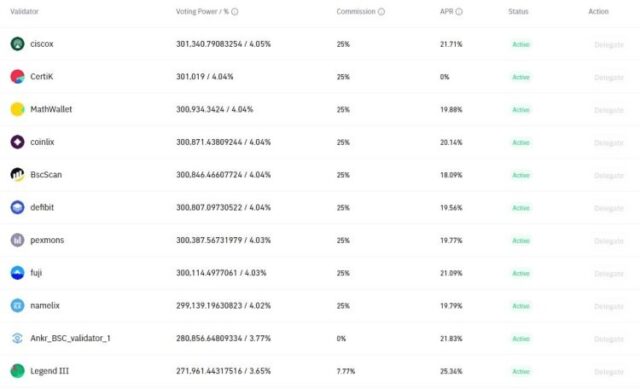Open the pexmons validator details link

(x=47, y=240)
